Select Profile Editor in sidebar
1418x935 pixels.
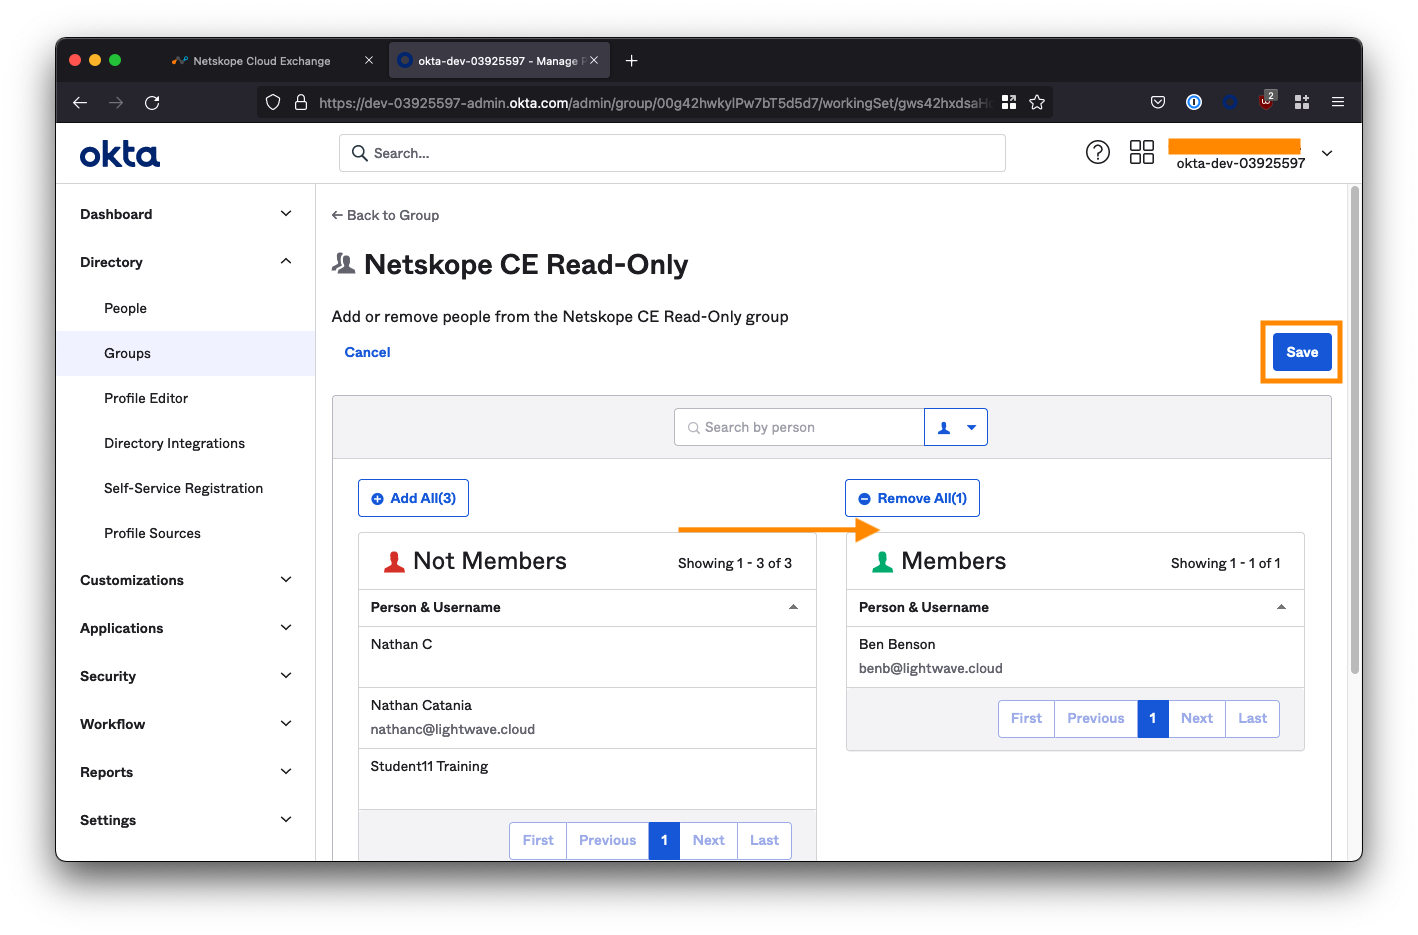click(x=146, y=398)
